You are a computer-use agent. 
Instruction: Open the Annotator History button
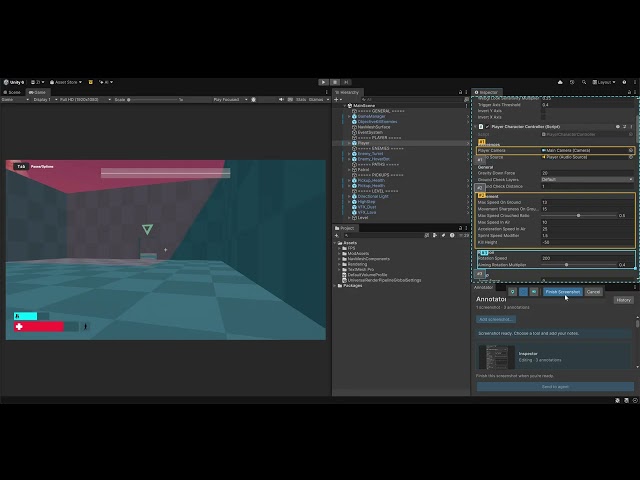coord(623,300)
